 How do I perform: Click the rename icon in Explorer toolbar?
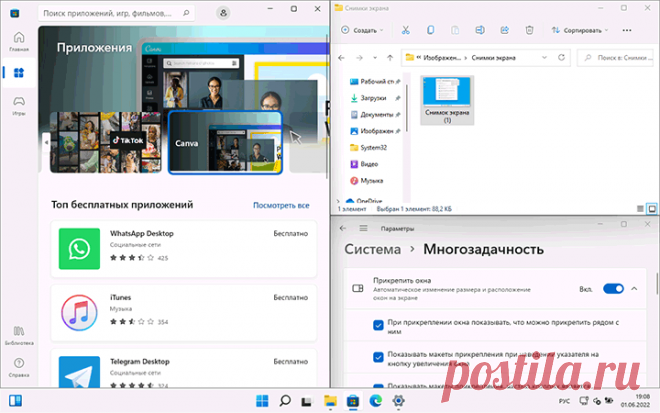coord(480,30)
